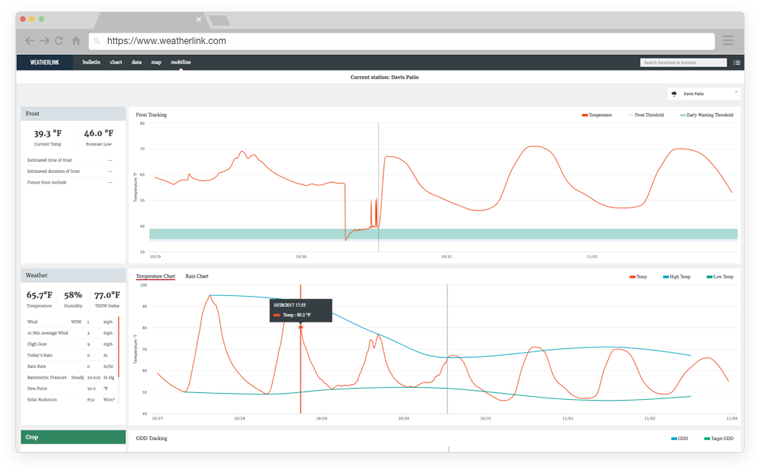Click the Future frost outlook row

[x=70, y=183]
